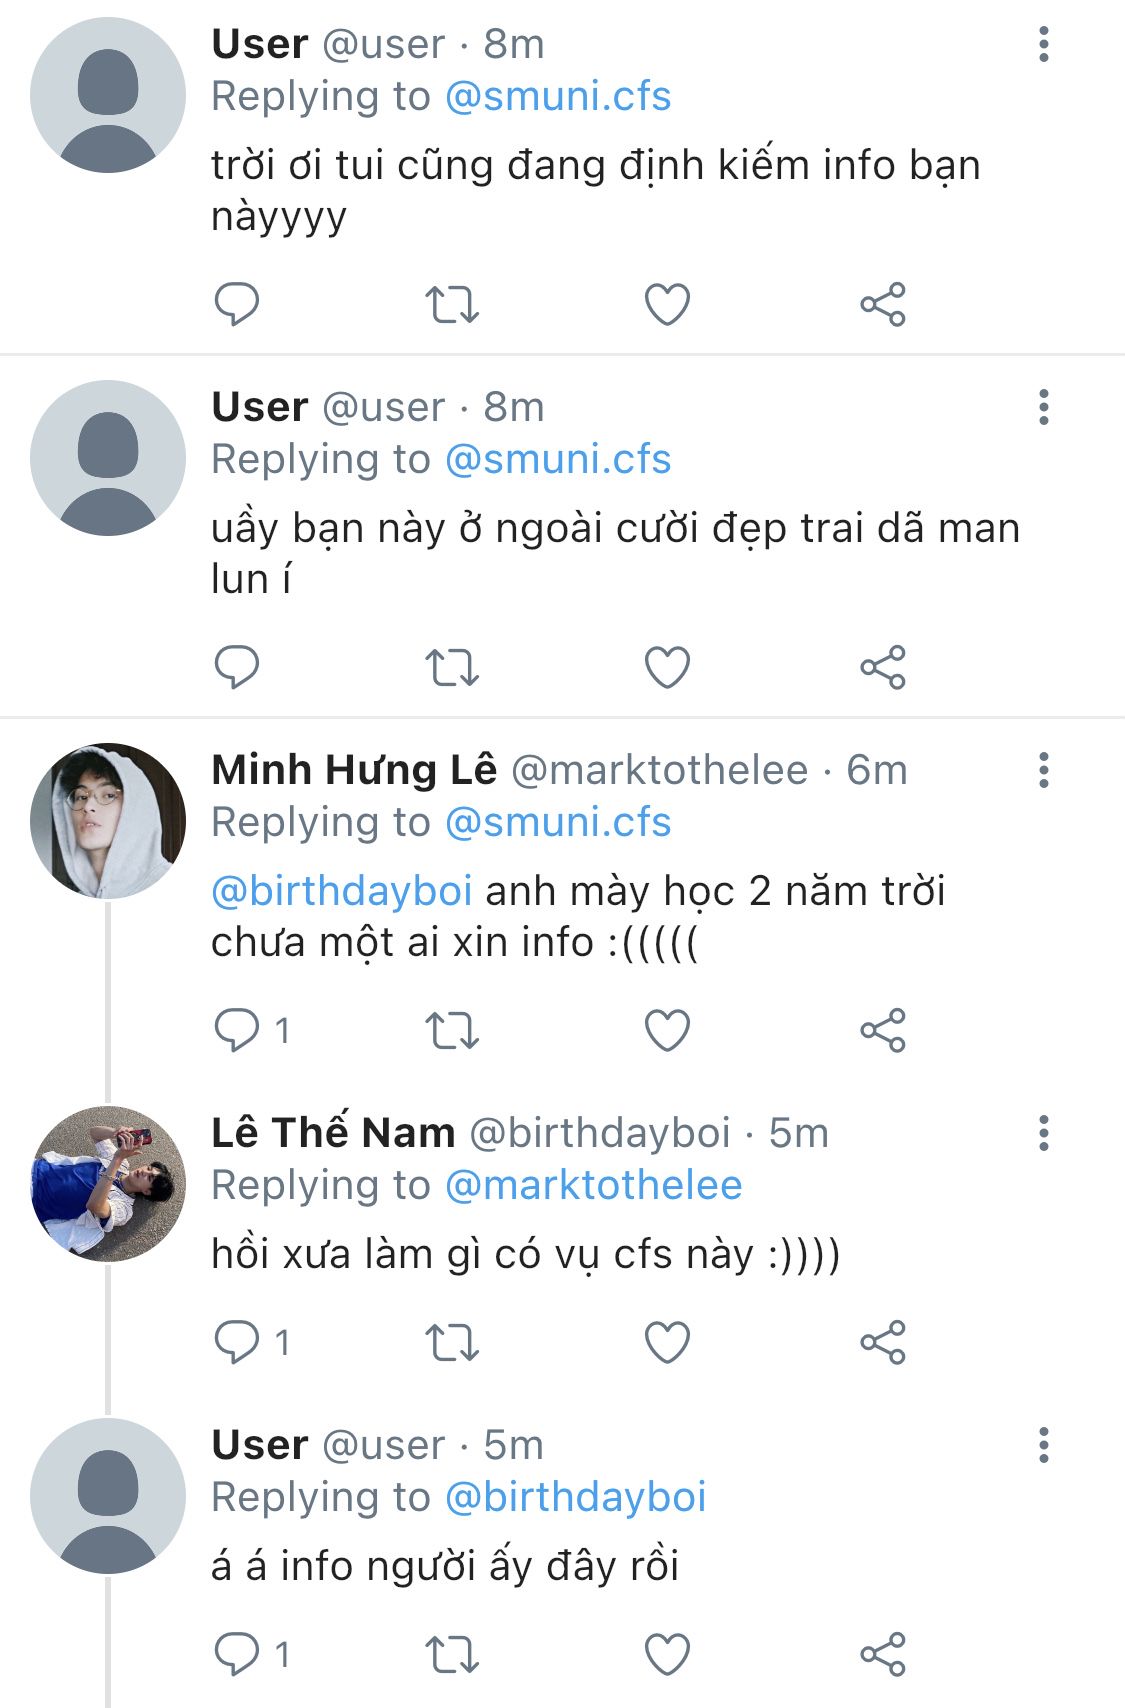1125x1708 pixels.
Task: Like Lê Thế Nam's reply
Action: pyautogui.click(x=667, y=1342)
